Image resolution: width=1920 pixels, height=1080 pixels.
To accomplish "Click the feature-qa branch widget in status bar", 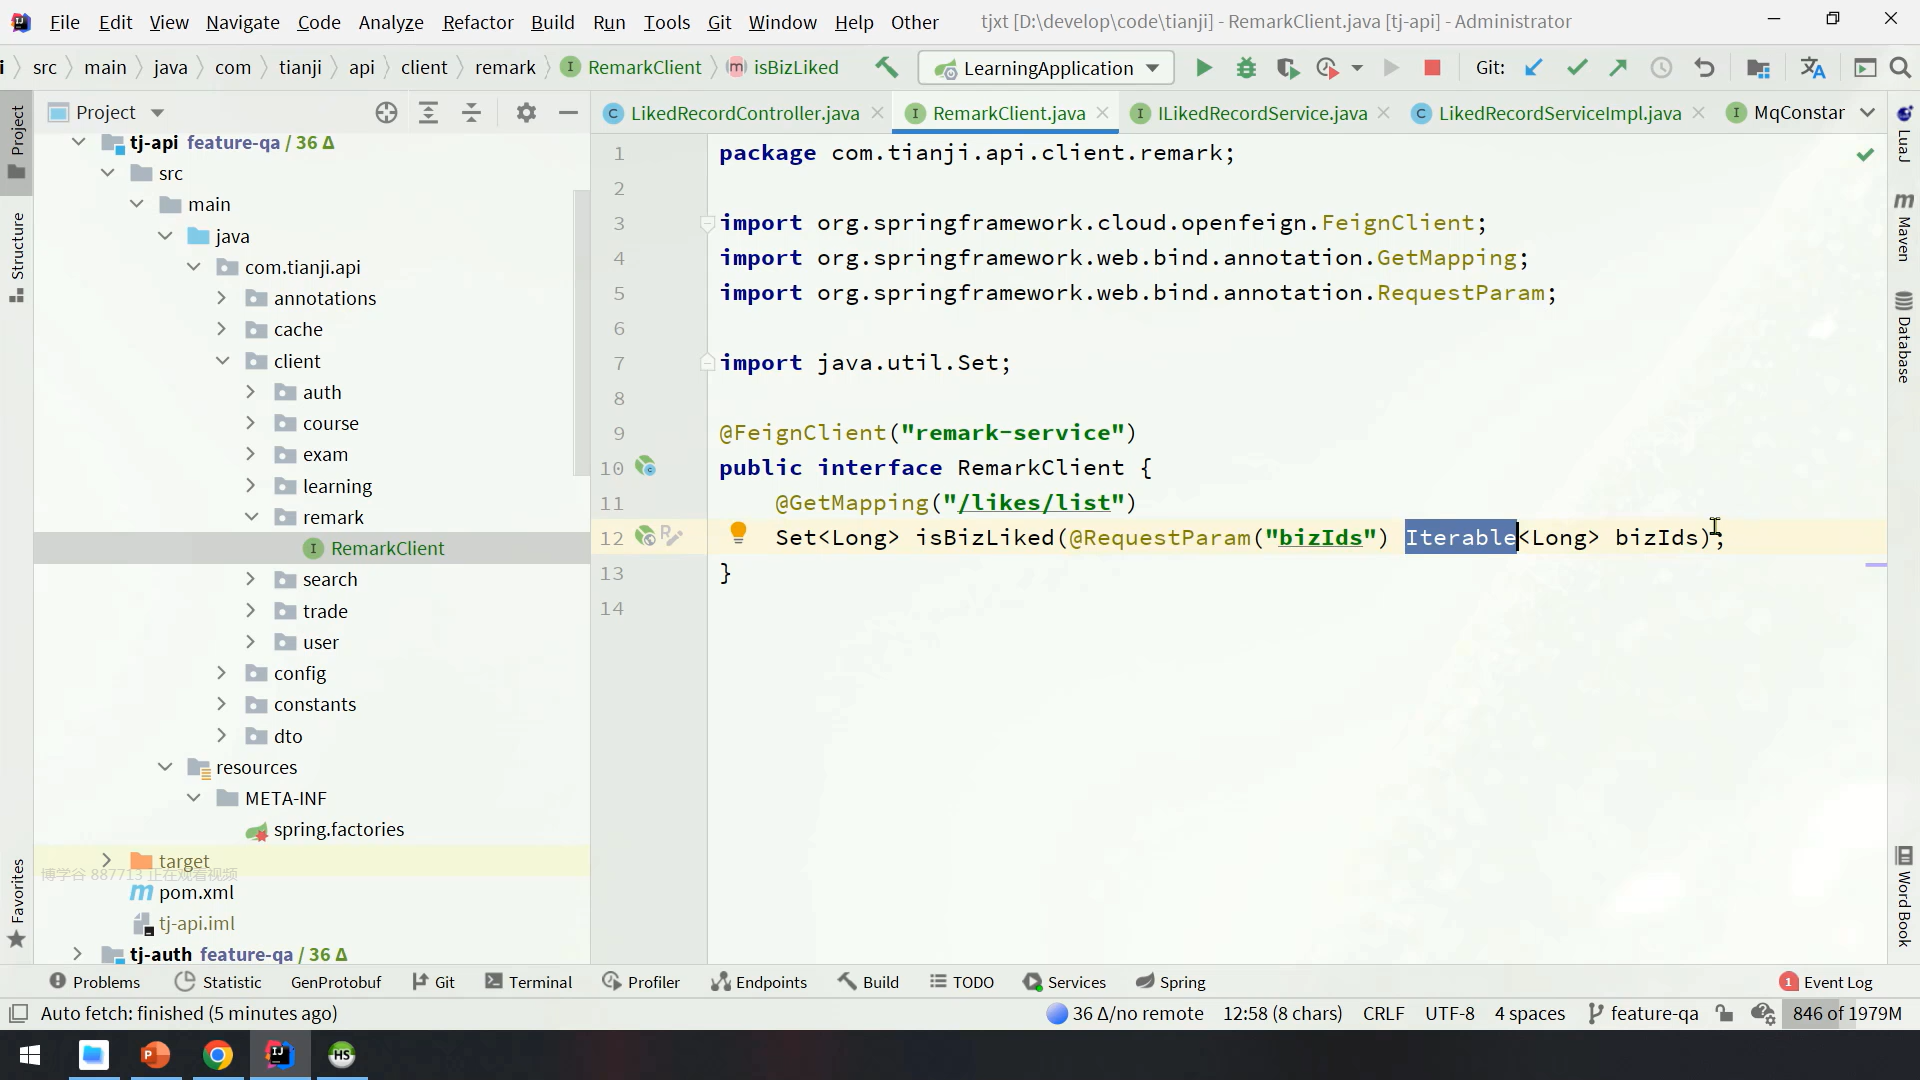I will 1643,1013.
